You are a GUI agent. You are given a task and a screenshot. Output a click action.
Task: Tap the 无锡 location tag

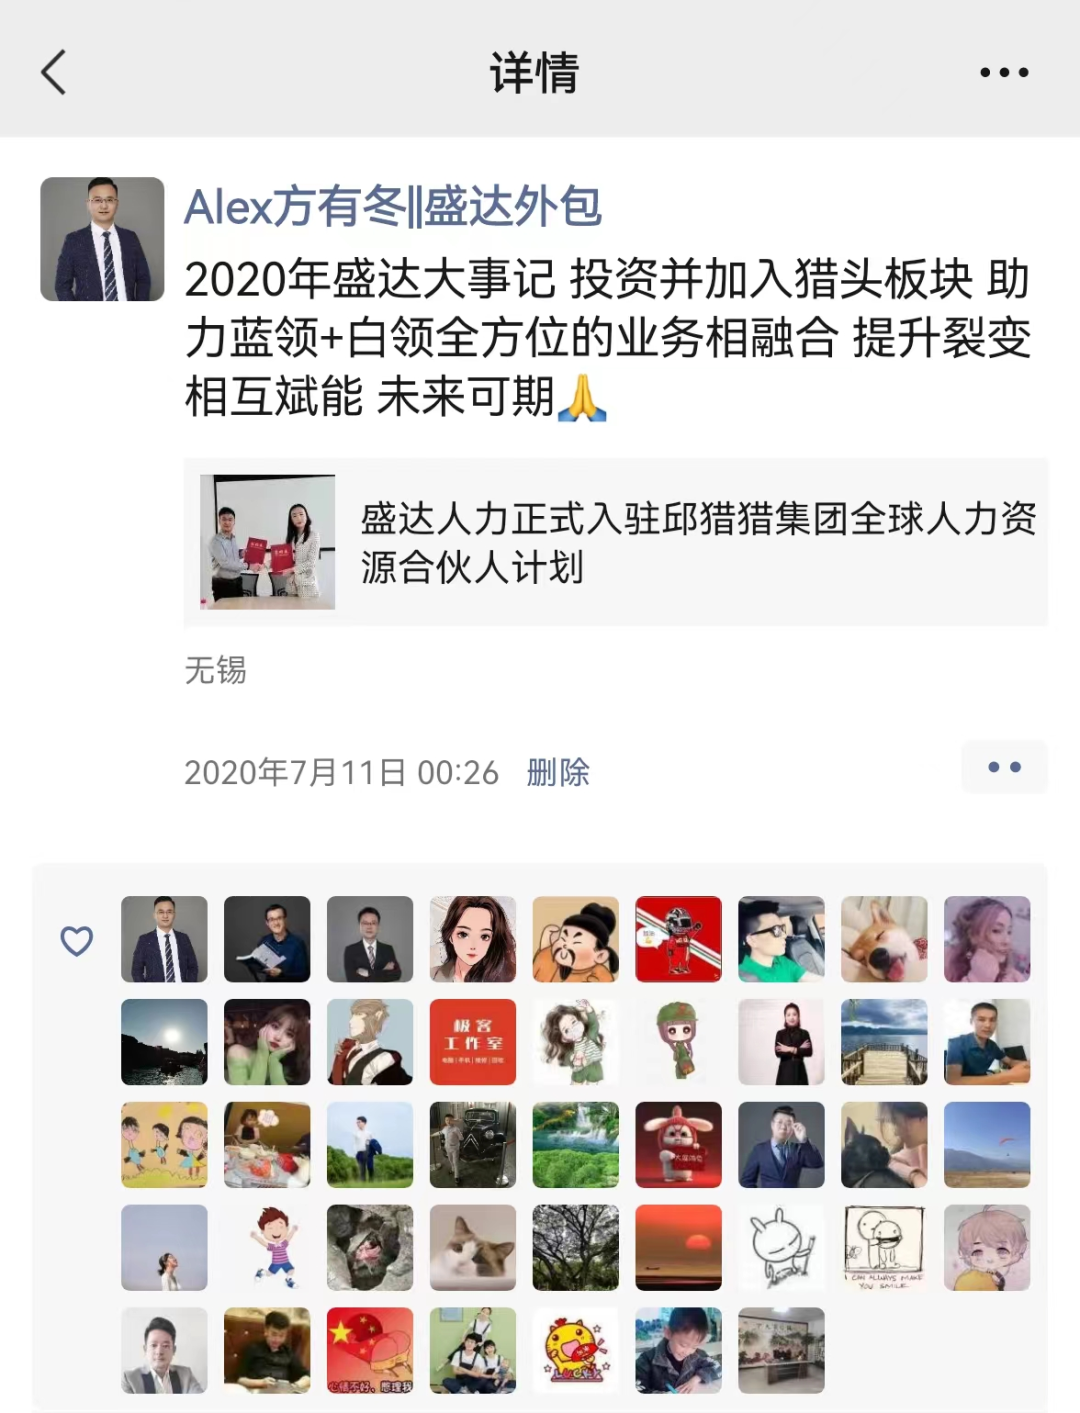(215, 669)
